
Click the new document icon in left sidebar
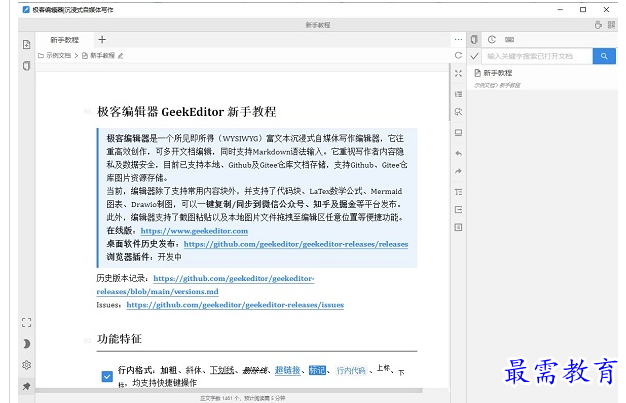[x=26, y=44]
